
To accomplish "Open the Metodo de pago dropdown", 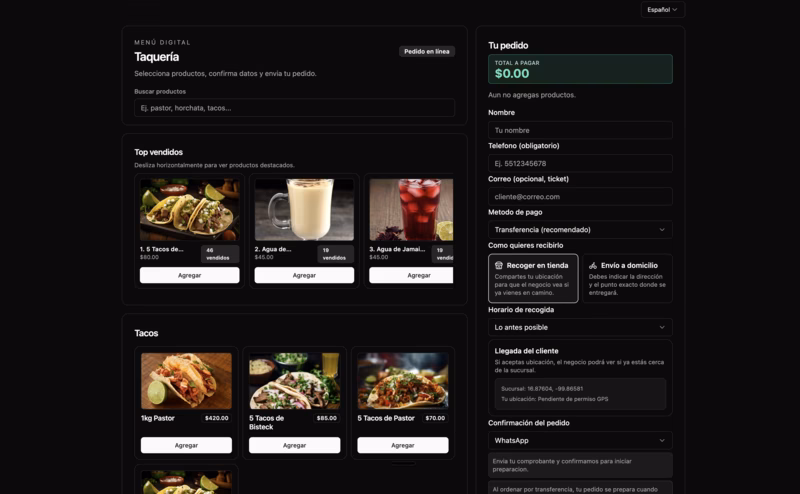I will [x=580, y=230].
